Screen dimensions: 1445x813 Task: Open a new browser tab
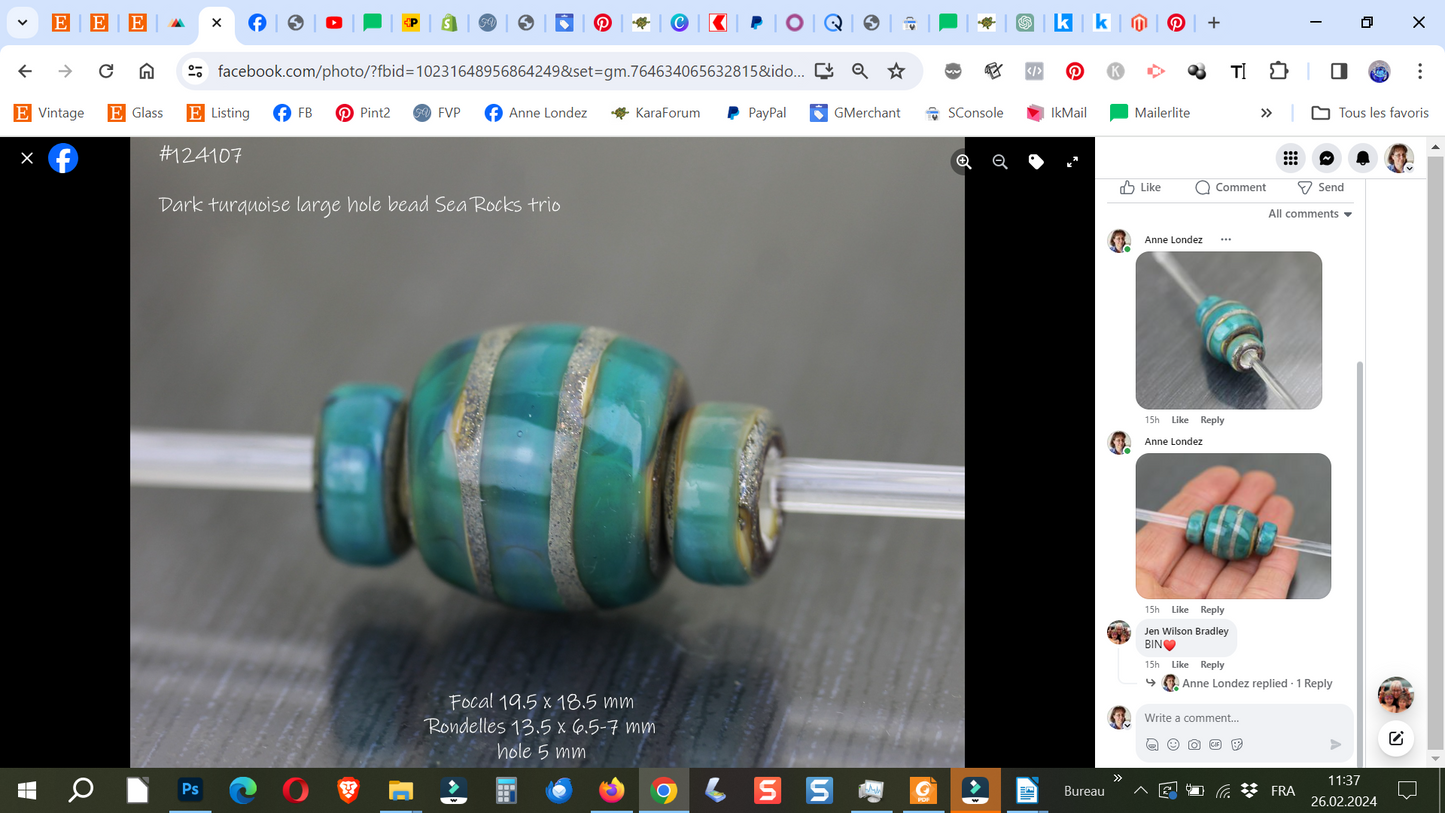pyautogui.click(x=1213, y=22)
